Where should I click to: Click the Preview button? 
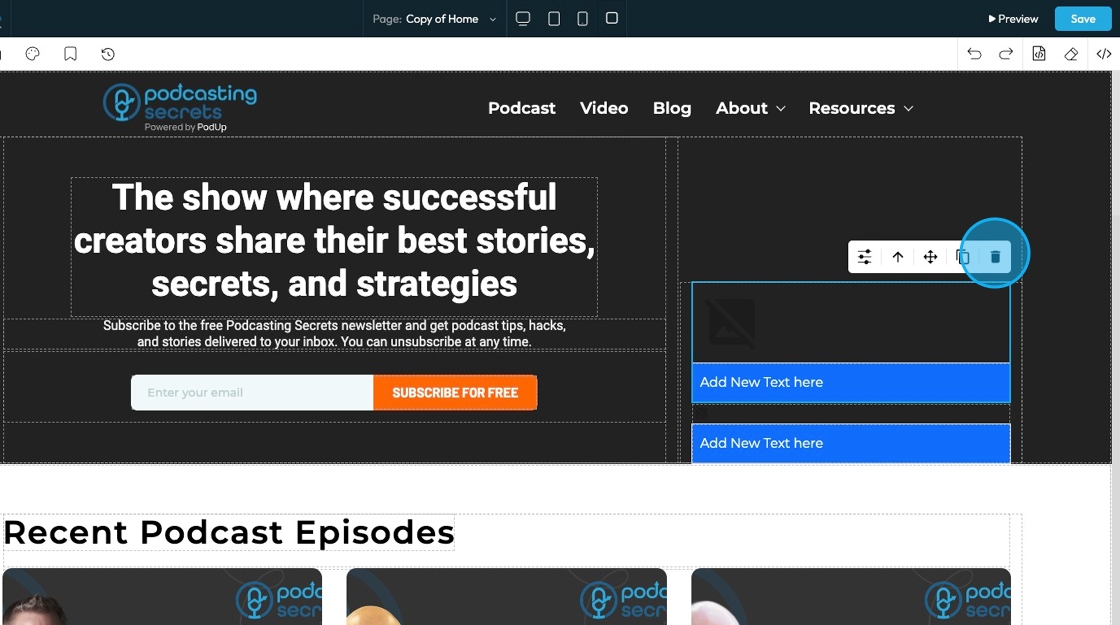[1013, 19]
